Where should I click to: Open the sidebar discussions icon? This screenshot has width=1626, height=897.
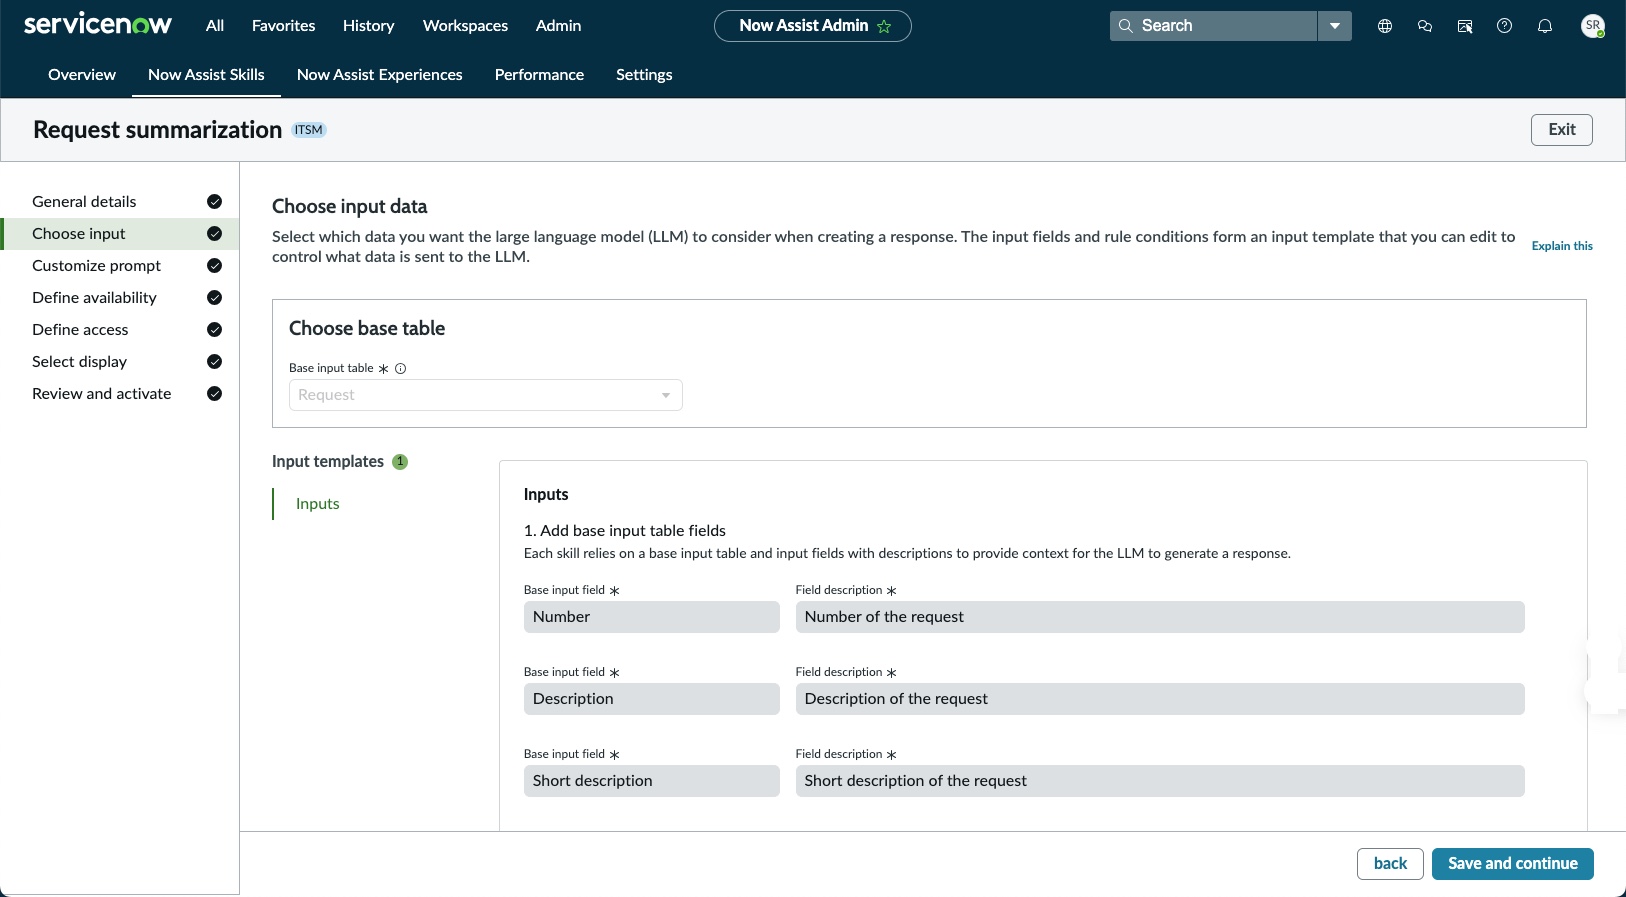click(x=1465, y=26)
